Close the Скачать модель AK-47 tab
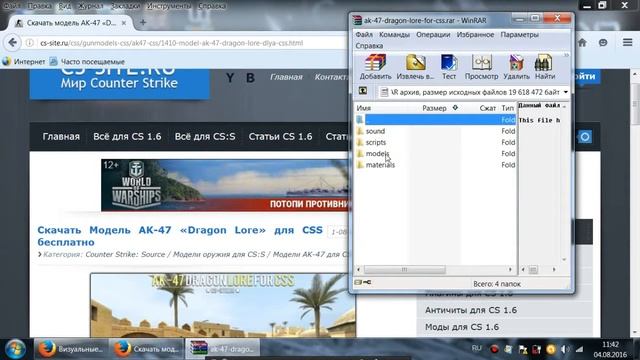 coord(124,23)
